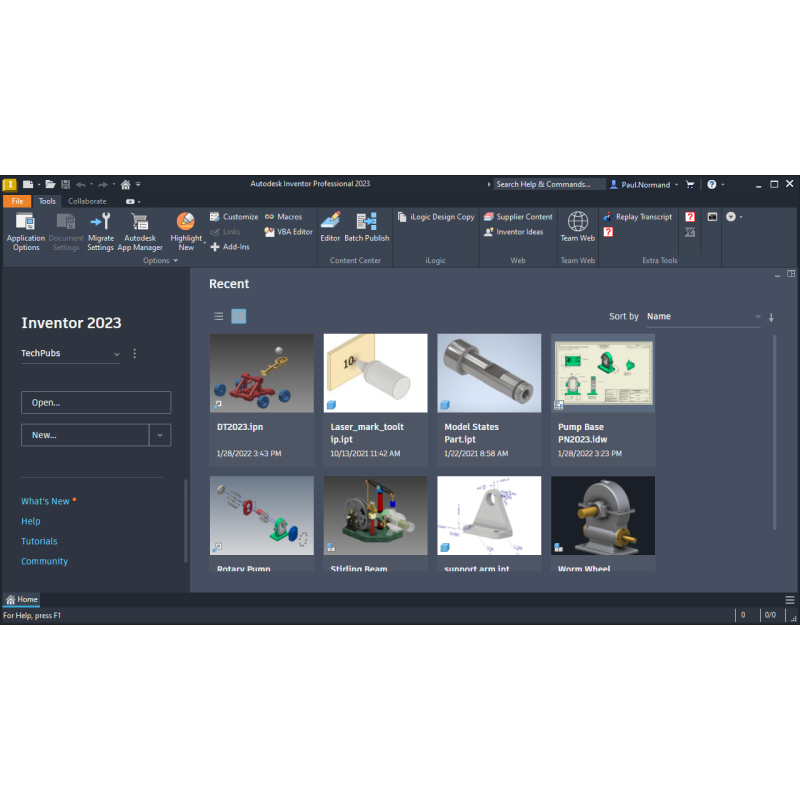The width and height of the screenshot is (800, 800).
Task: Switch recent files to tile view
Action: tap(239, 316)
